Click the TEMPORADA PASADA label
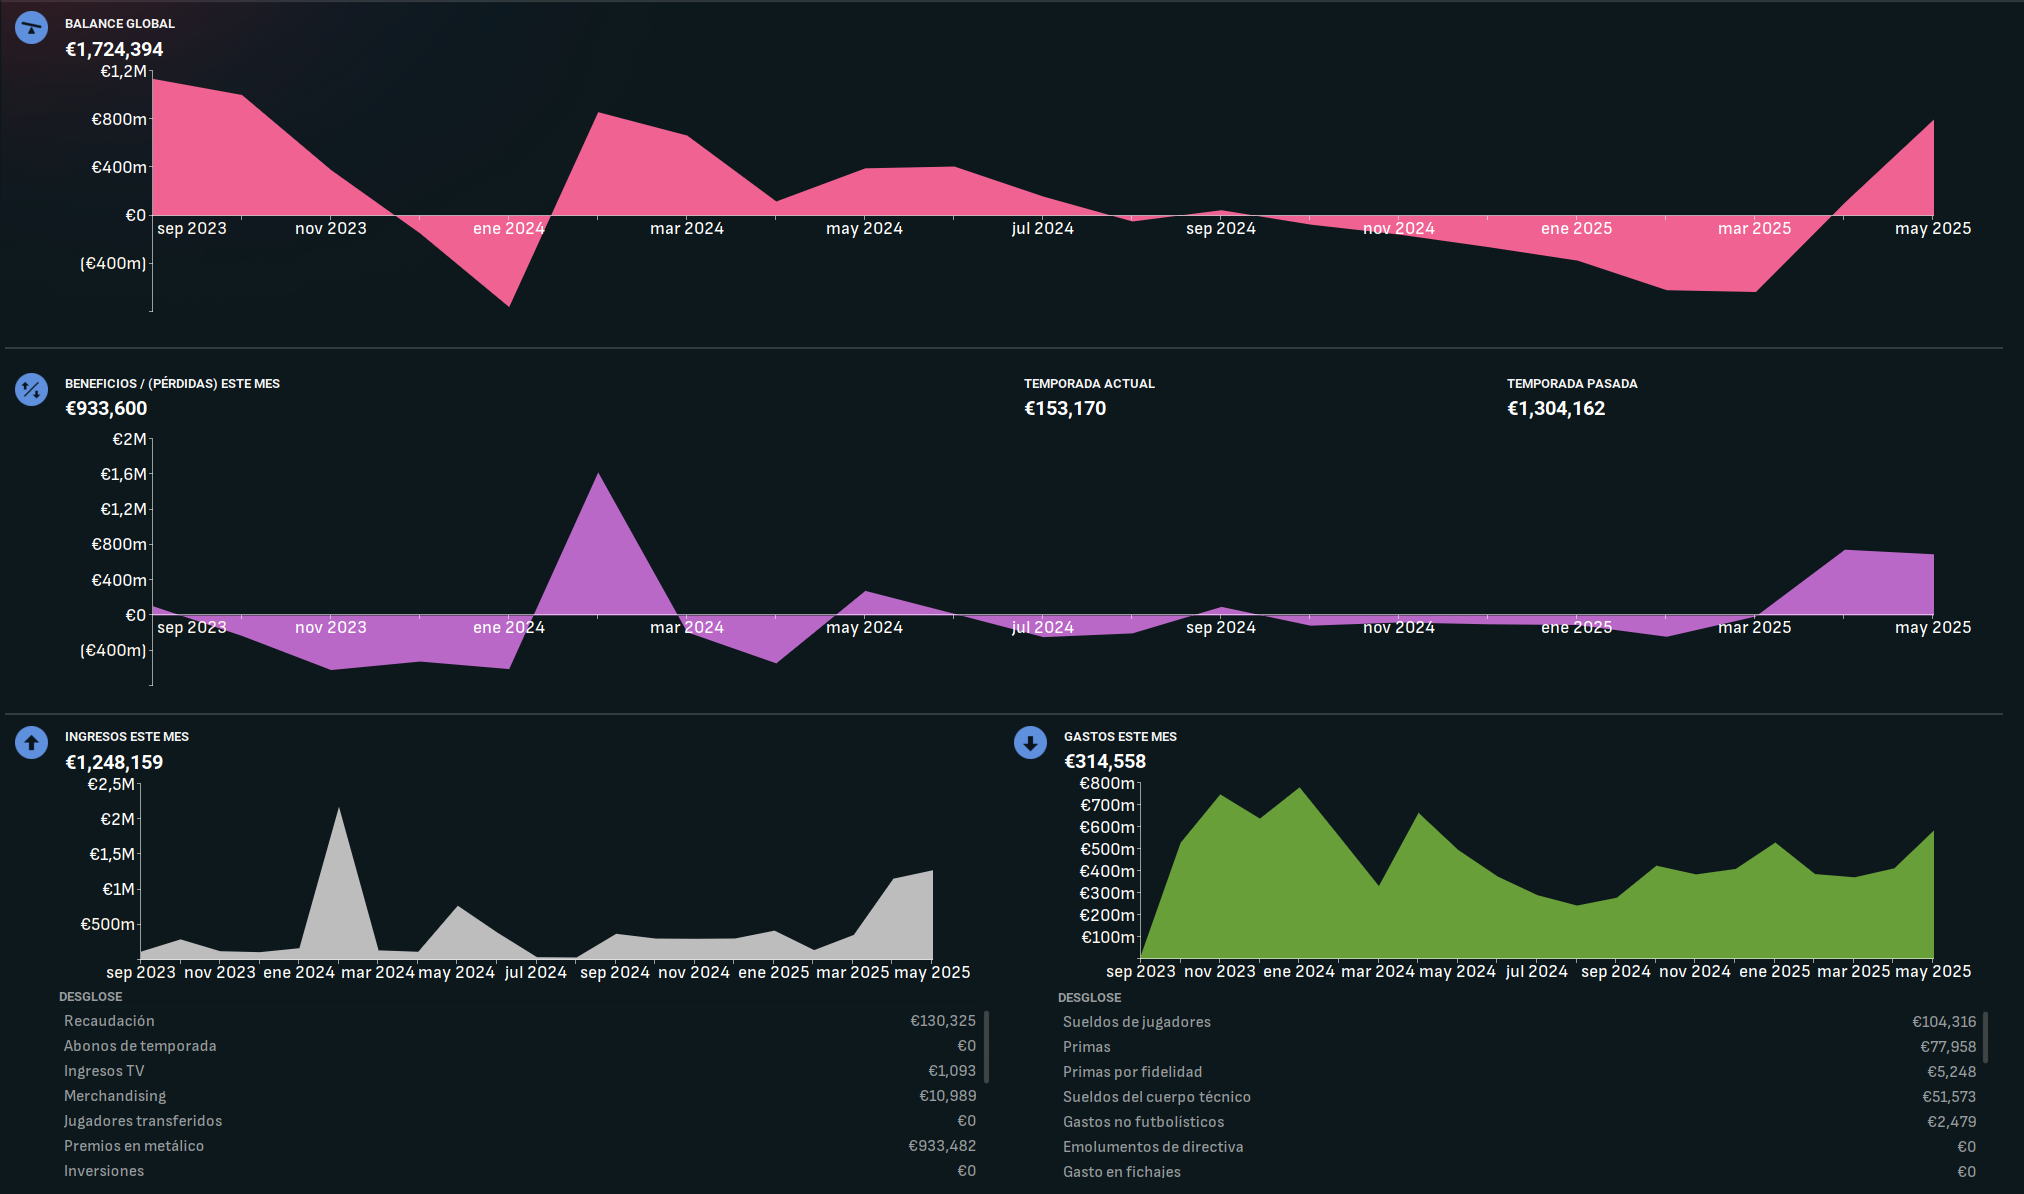The image size is (2024, 1194). [x=1572, y=383]
